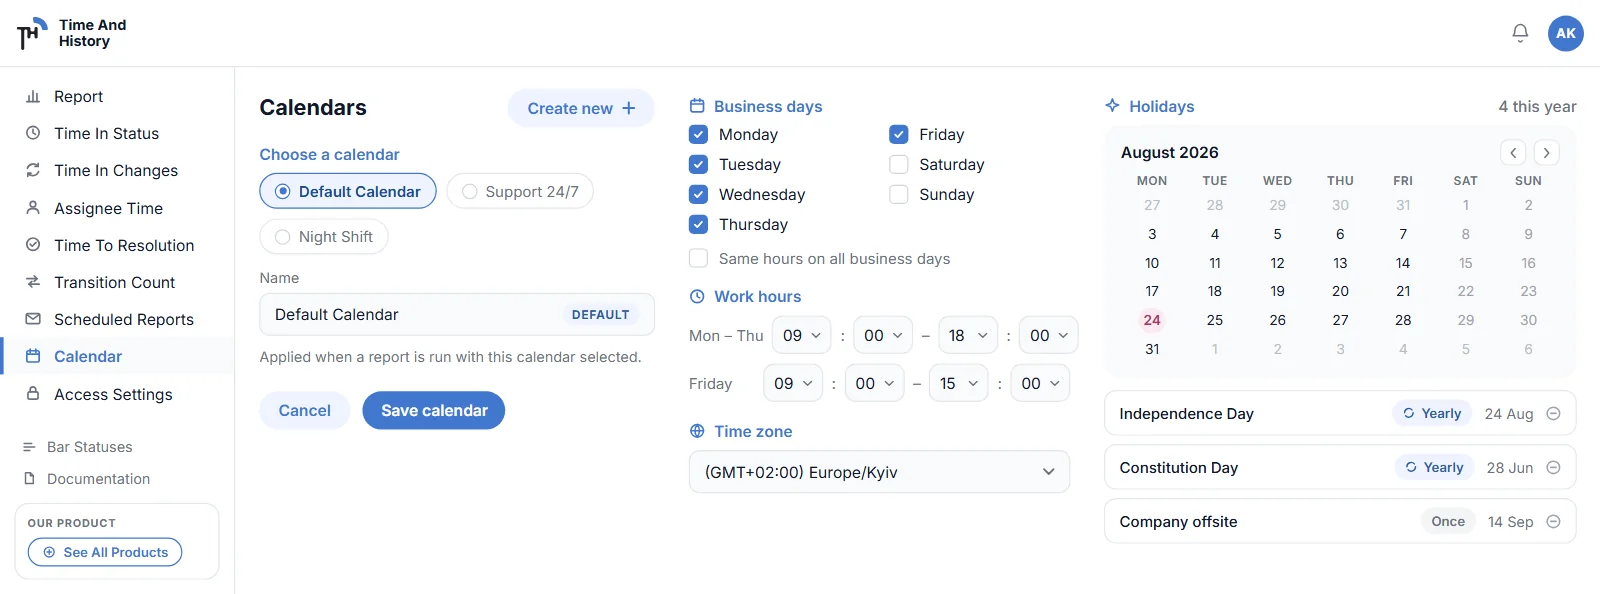Click the Access Settings lock icon
Image resolution: width=1600 pixels, height=594 pixels.
[33, 394]
